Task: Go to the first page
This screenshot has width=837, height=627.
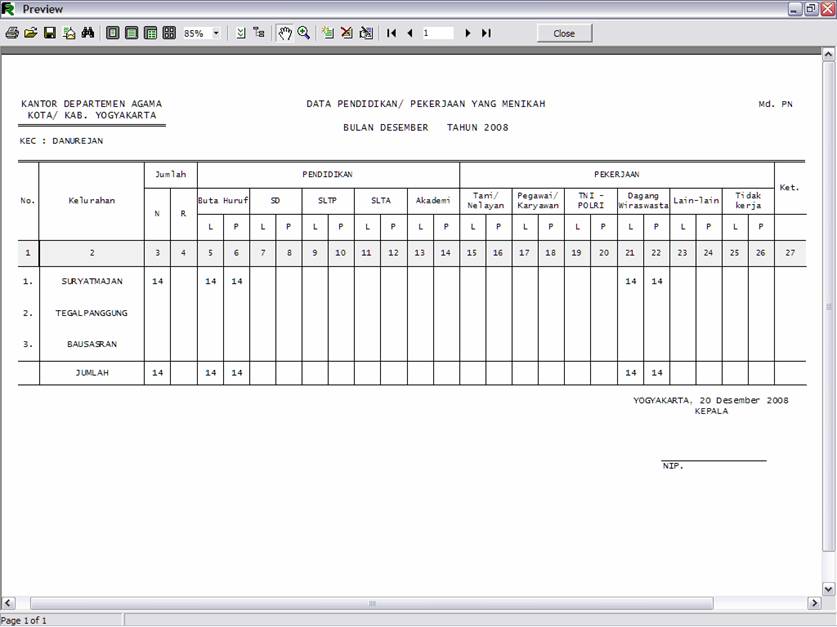Action: (392, 33)
